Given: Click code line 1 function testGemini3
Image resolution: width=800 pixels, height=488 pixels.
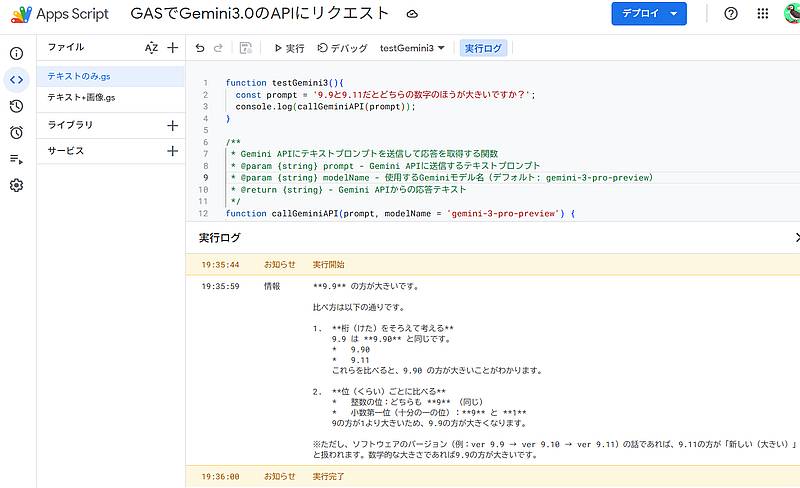Looking at the screenshot, I should 285,83.
